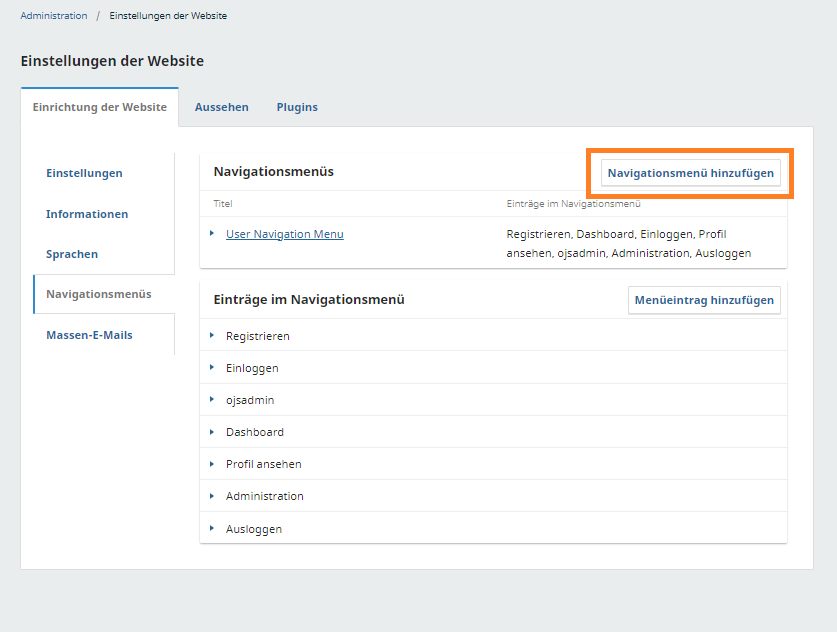Expand the Einloggen entry arrow
Viewport: 837px width, 632px height.
click(212, 368)
